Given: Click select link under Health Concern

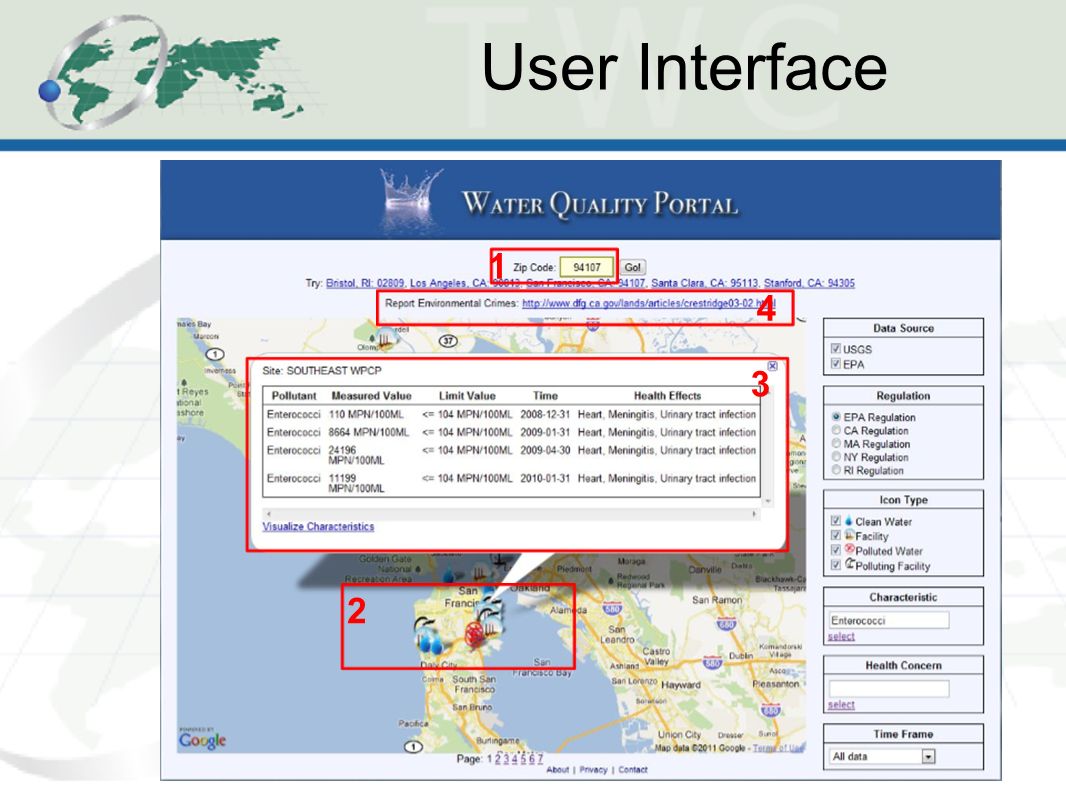Looking at the screenshot, I should pos(841,705).
